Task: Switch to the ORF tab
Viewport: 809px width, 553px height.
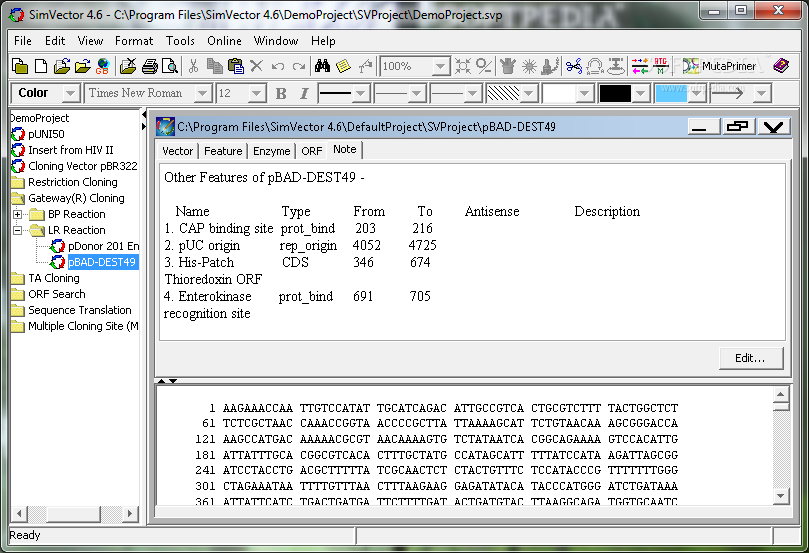Action: point(312,151)
